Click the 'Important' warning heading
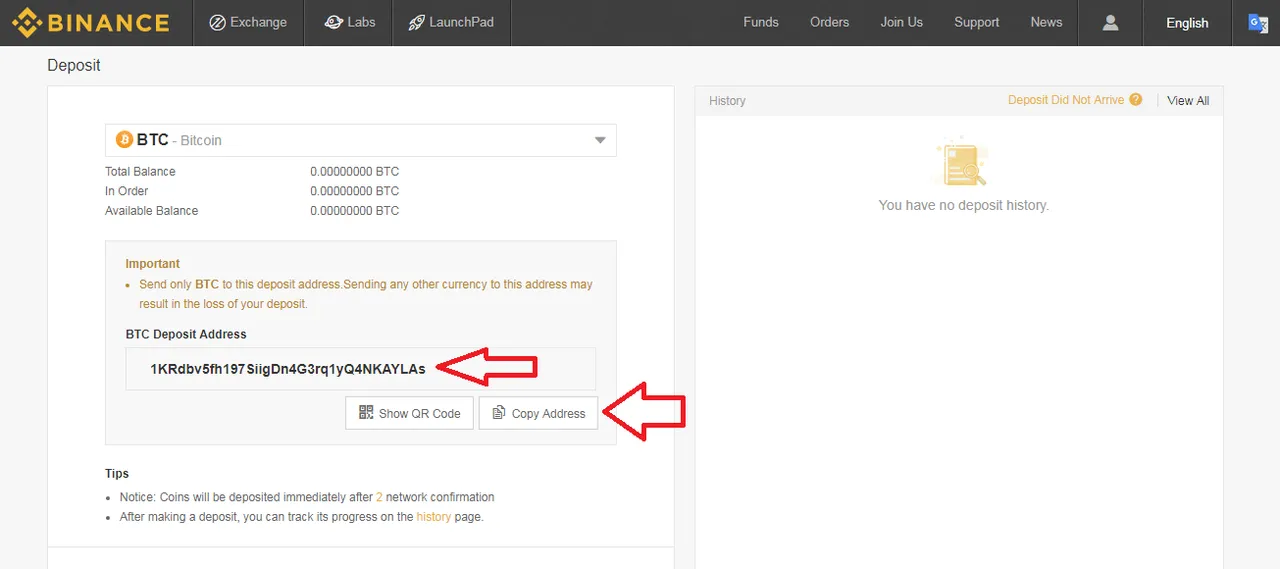 click(x=152, y=264)
